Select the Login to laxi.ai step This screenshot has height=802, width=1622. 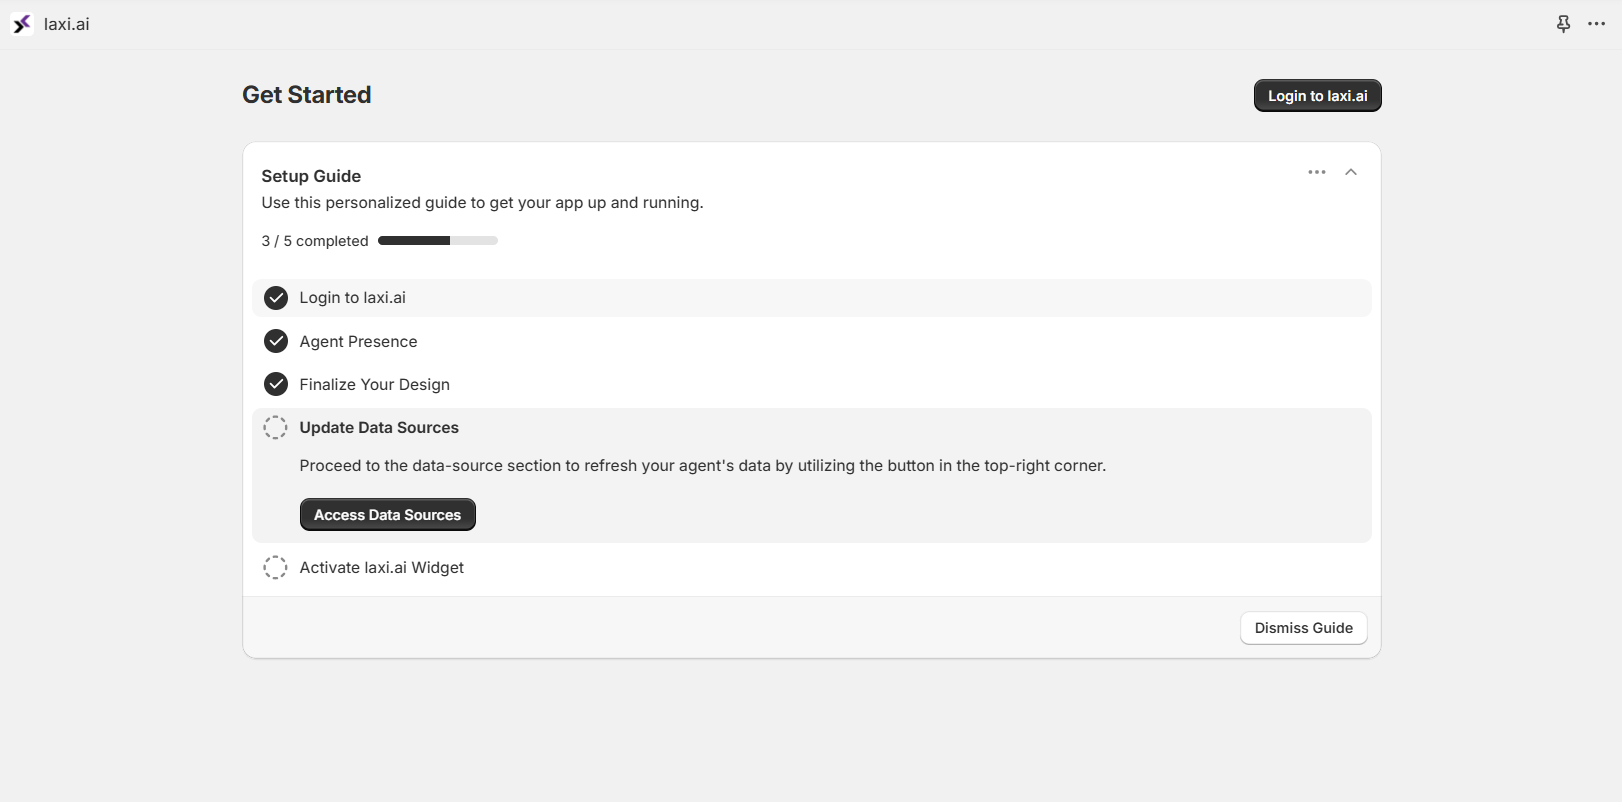click(352, 297)
